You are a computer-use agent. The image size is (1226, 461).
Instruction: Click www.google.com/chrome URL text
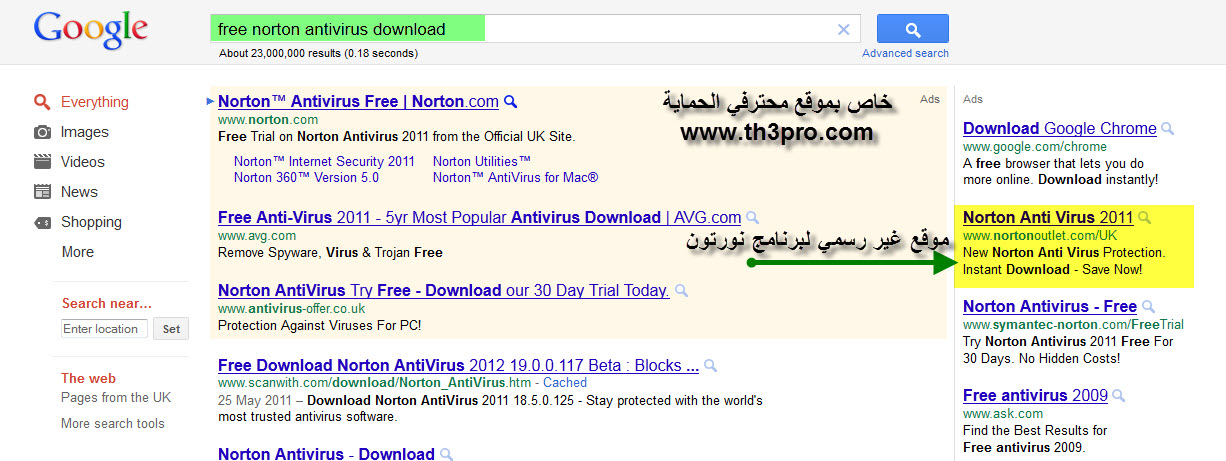(1035, 147)
